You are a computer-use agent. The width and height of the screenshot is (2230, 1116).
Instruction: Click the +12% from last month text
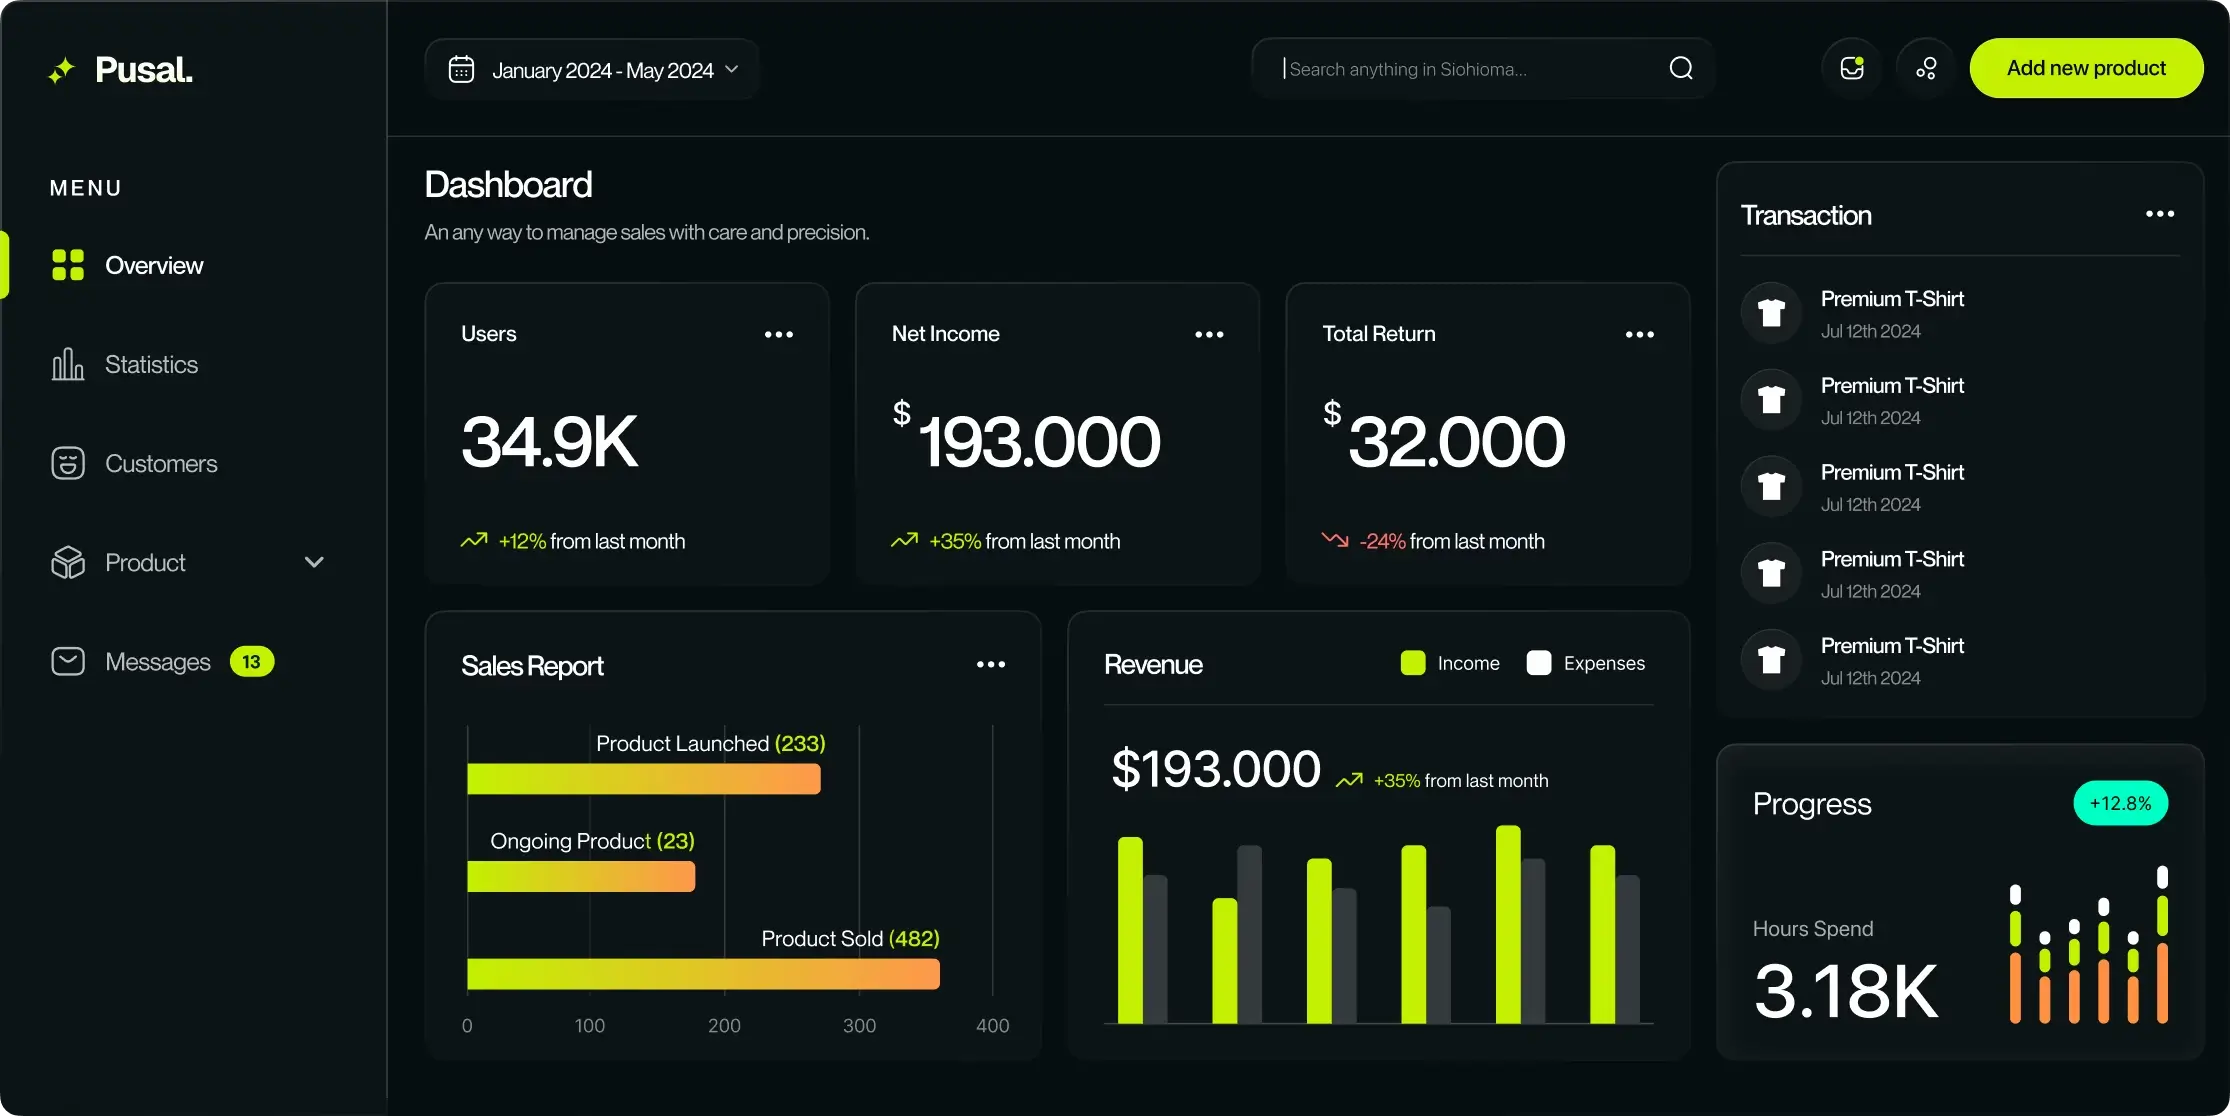click(x=592, y=541)
